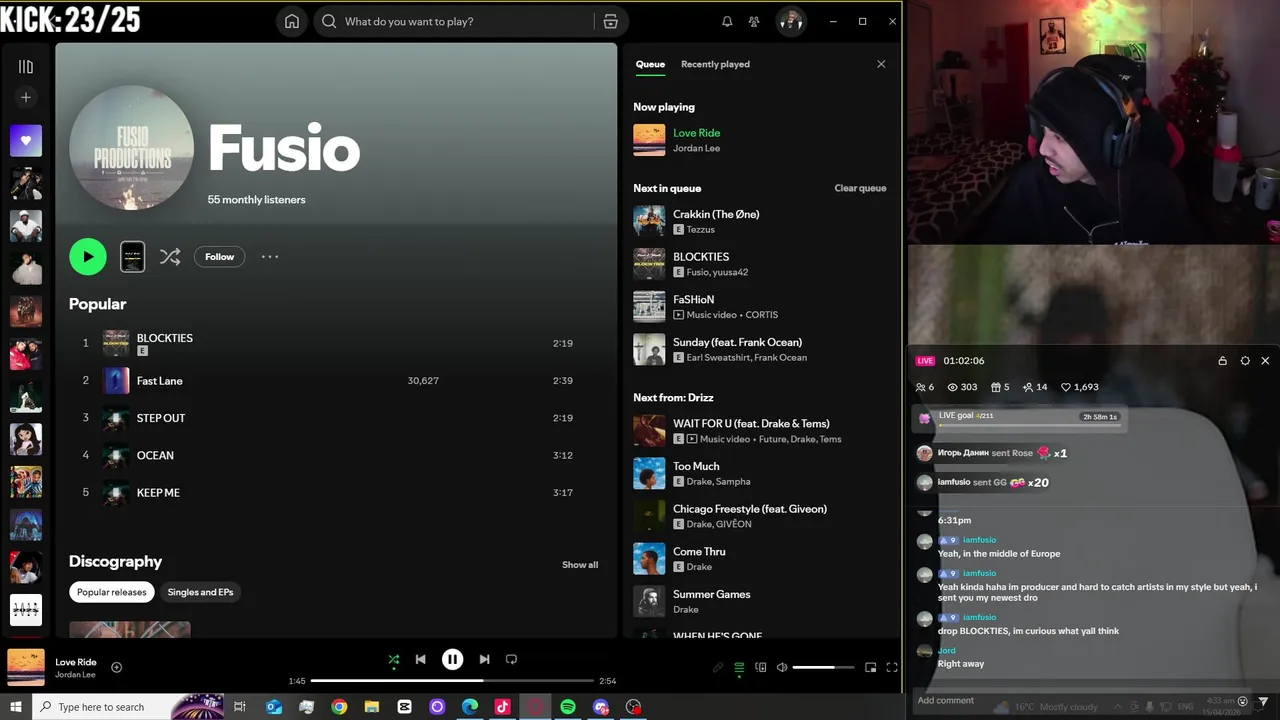1280x720 pixels.
Task: Toggle shuffle in player bar
Action: coord(394,660)
